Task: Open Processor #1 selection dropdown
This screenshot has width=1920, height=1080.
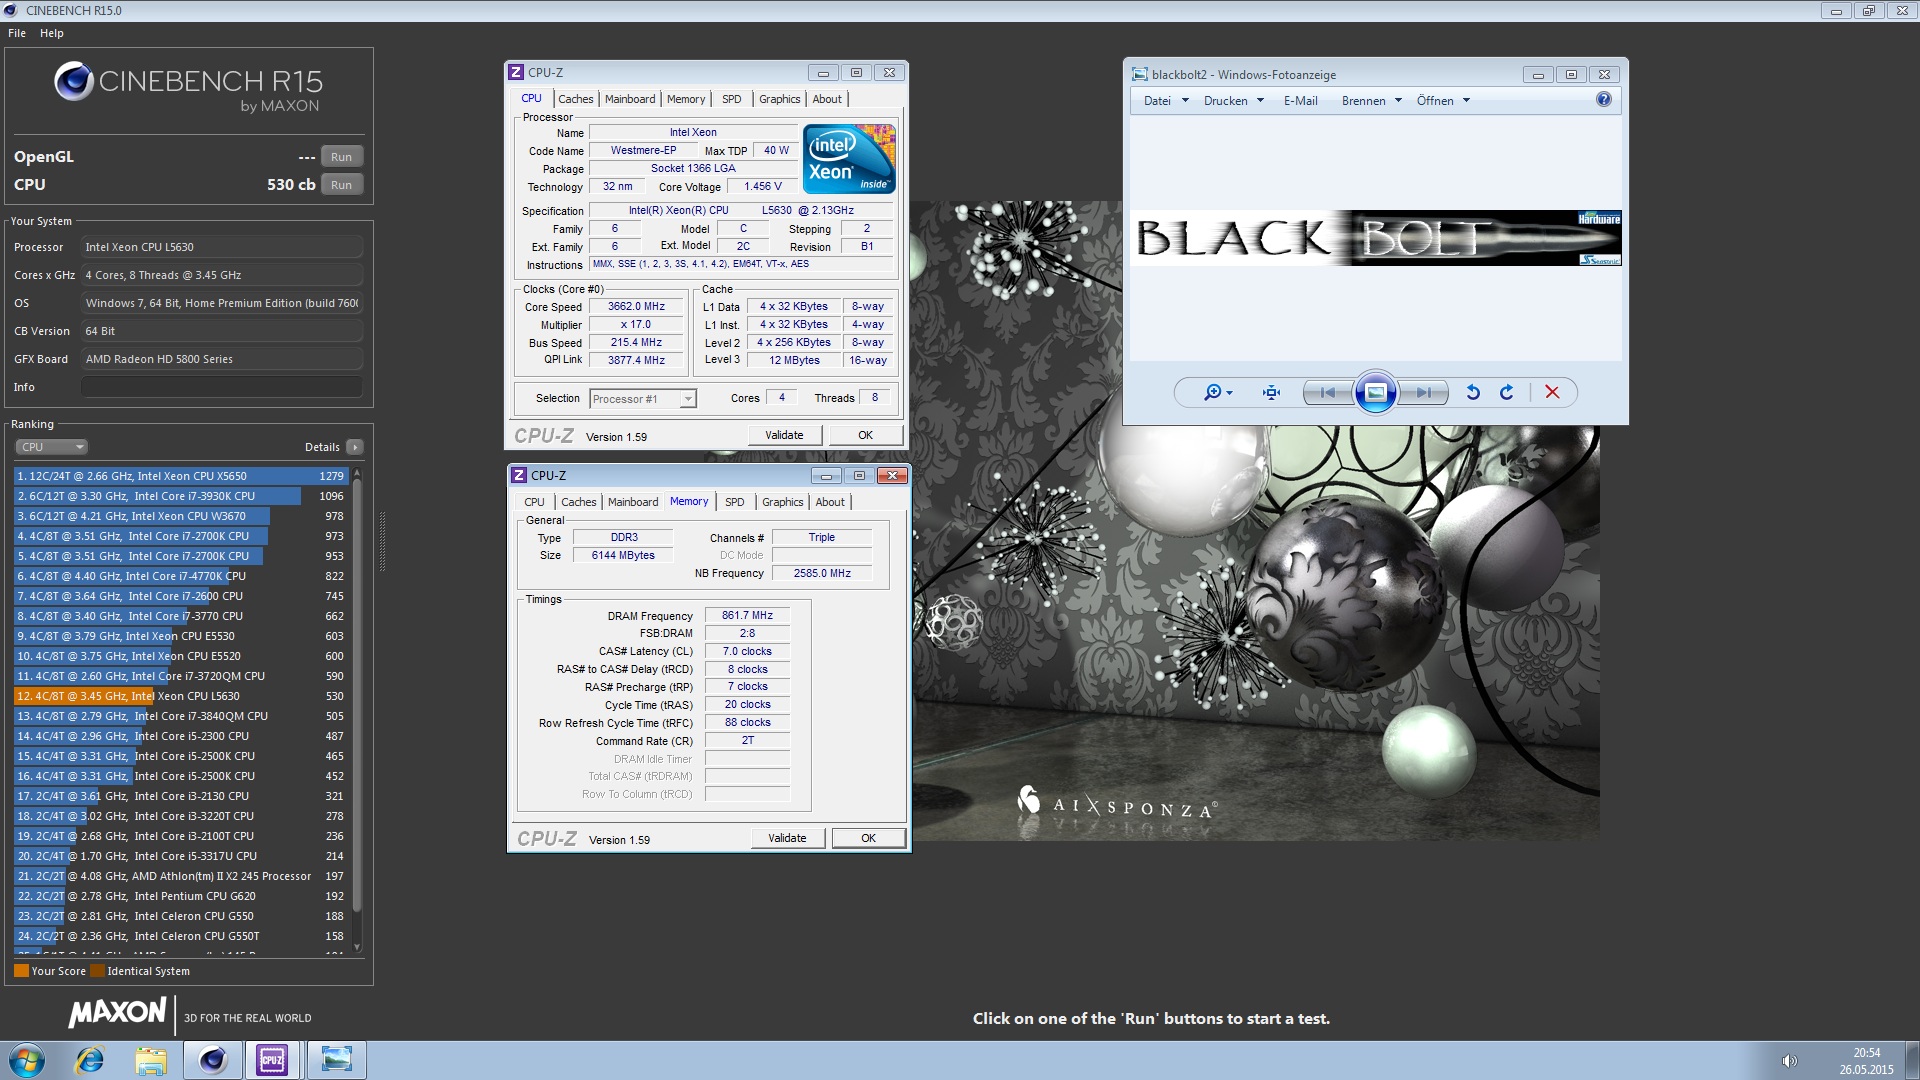Action: click(x=642, y=399)
